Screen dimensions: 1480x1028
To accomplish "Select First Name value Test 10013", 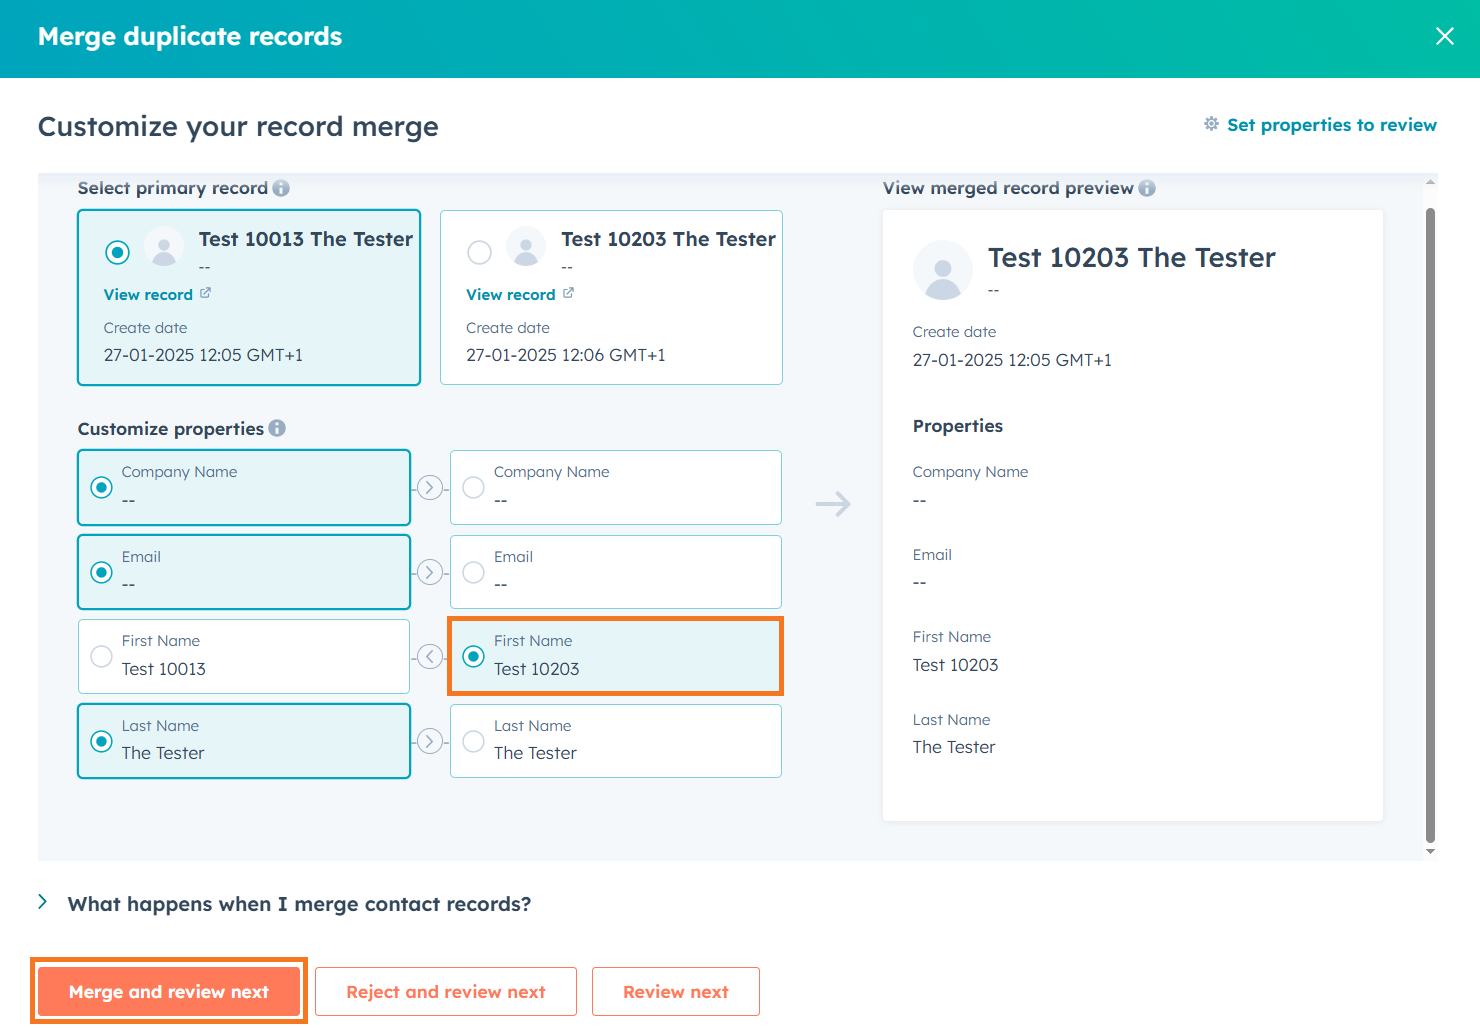I will (x=101, y=656).
